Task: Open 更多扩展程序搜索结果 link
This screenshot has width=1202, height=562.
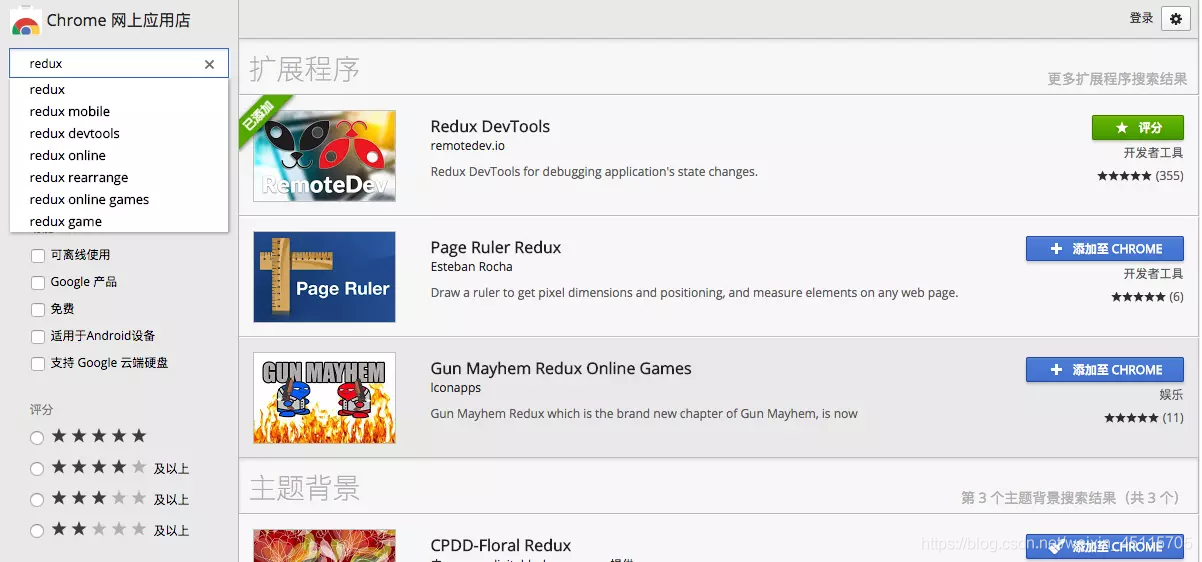Action: tap(1117, 79)
